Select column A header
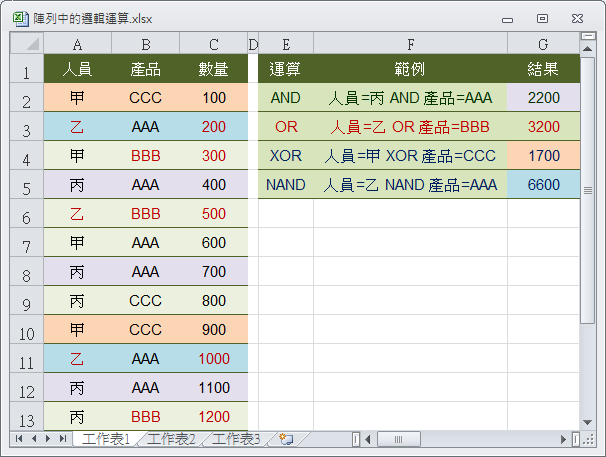606x457 pixels. pos(77,44)
